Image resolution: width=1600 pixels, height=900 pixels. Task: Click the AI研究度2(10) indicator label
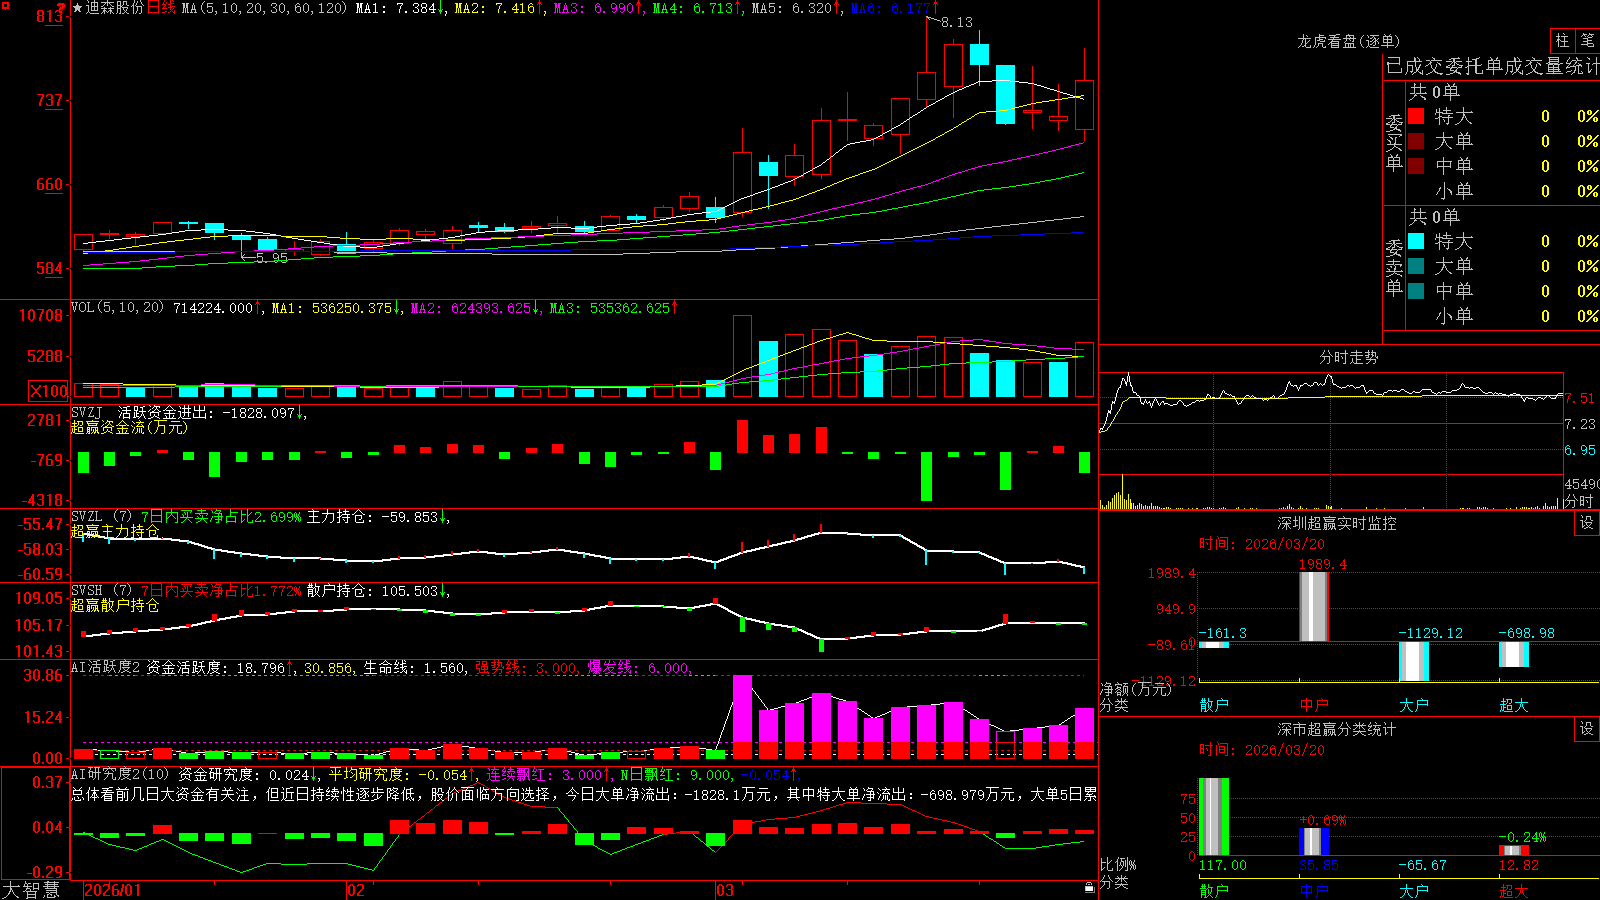point(120,774)
